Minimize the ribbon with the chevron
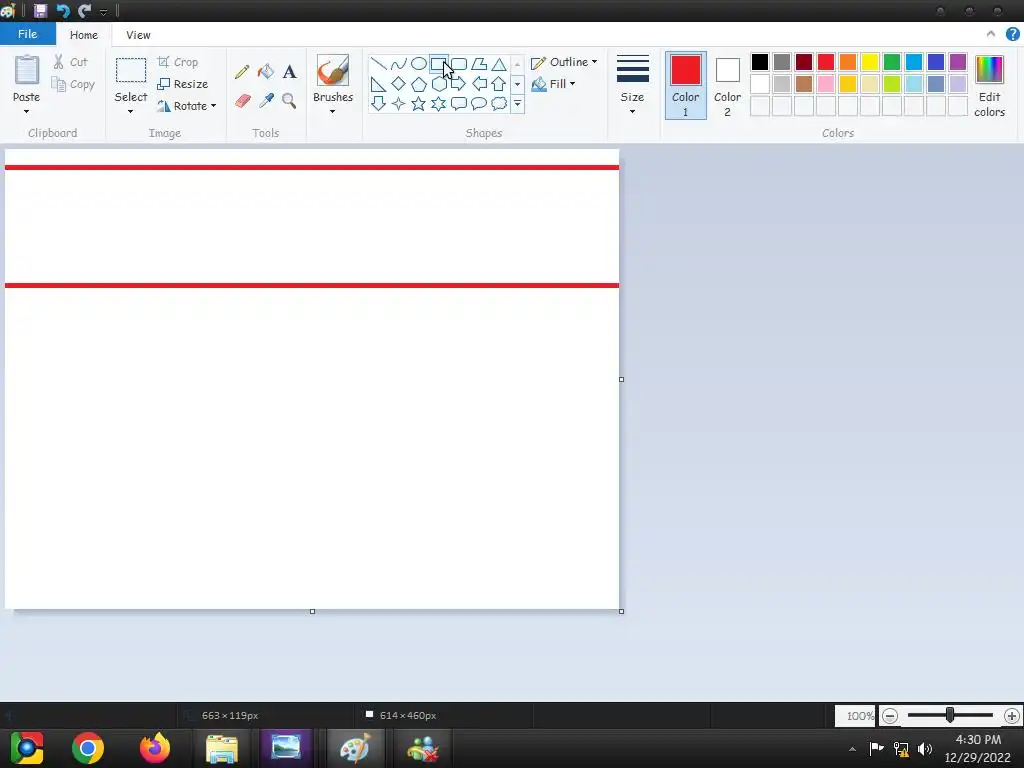 tap(991, 34)
